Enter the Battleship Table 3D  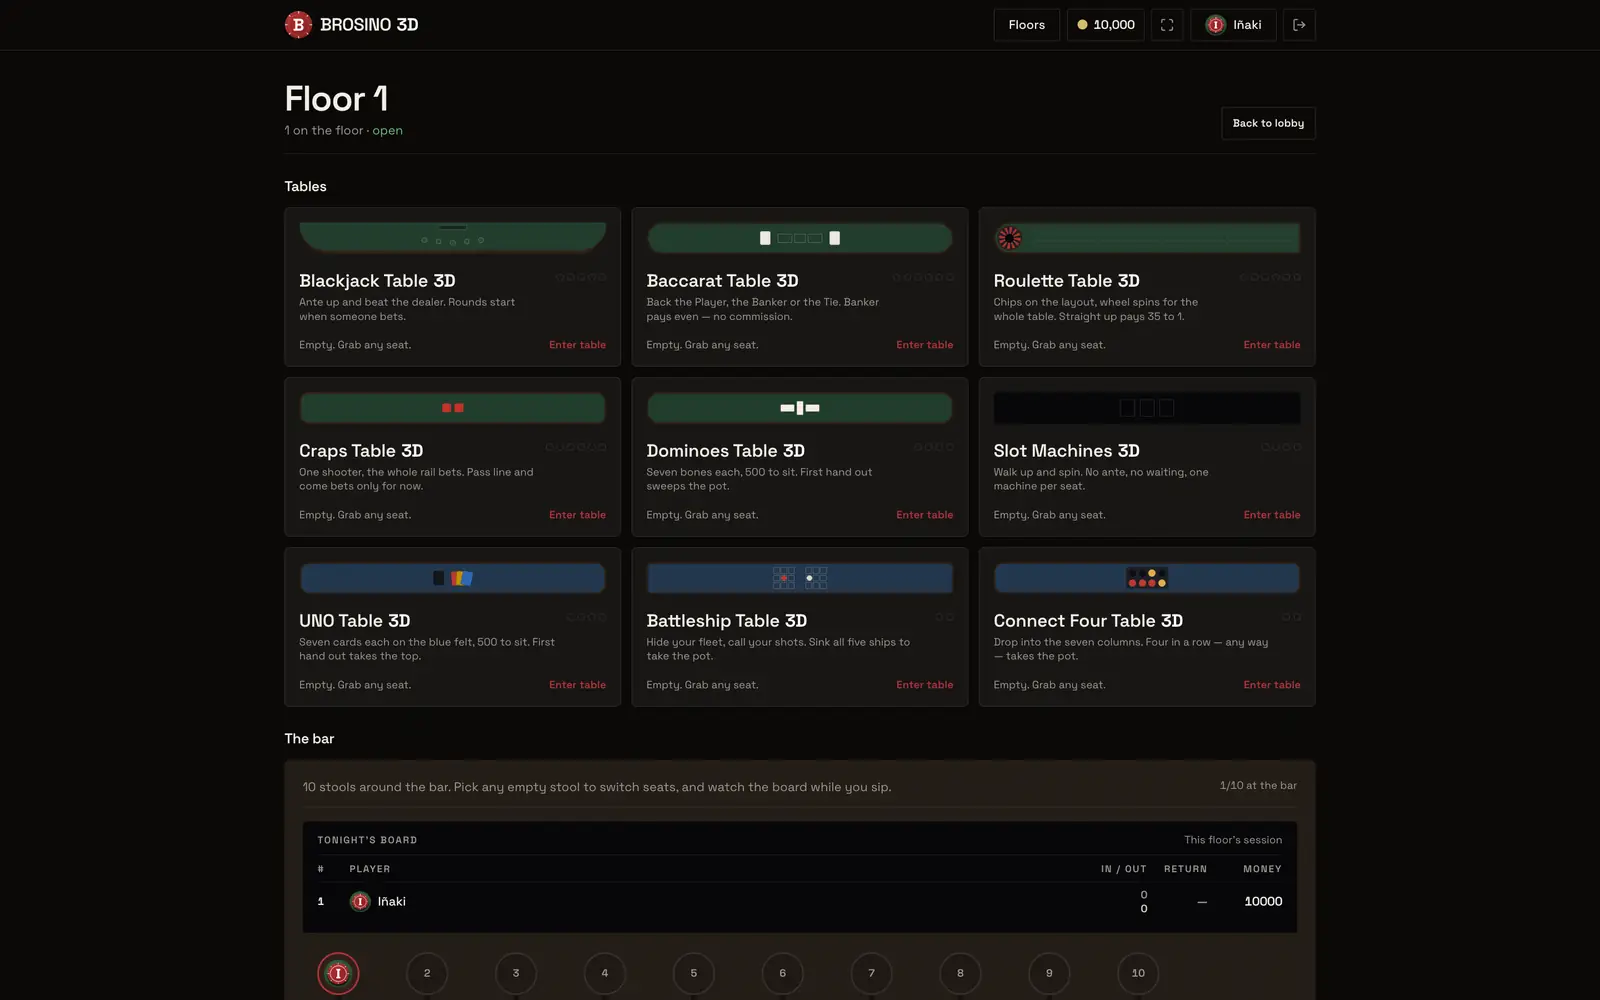924,685
